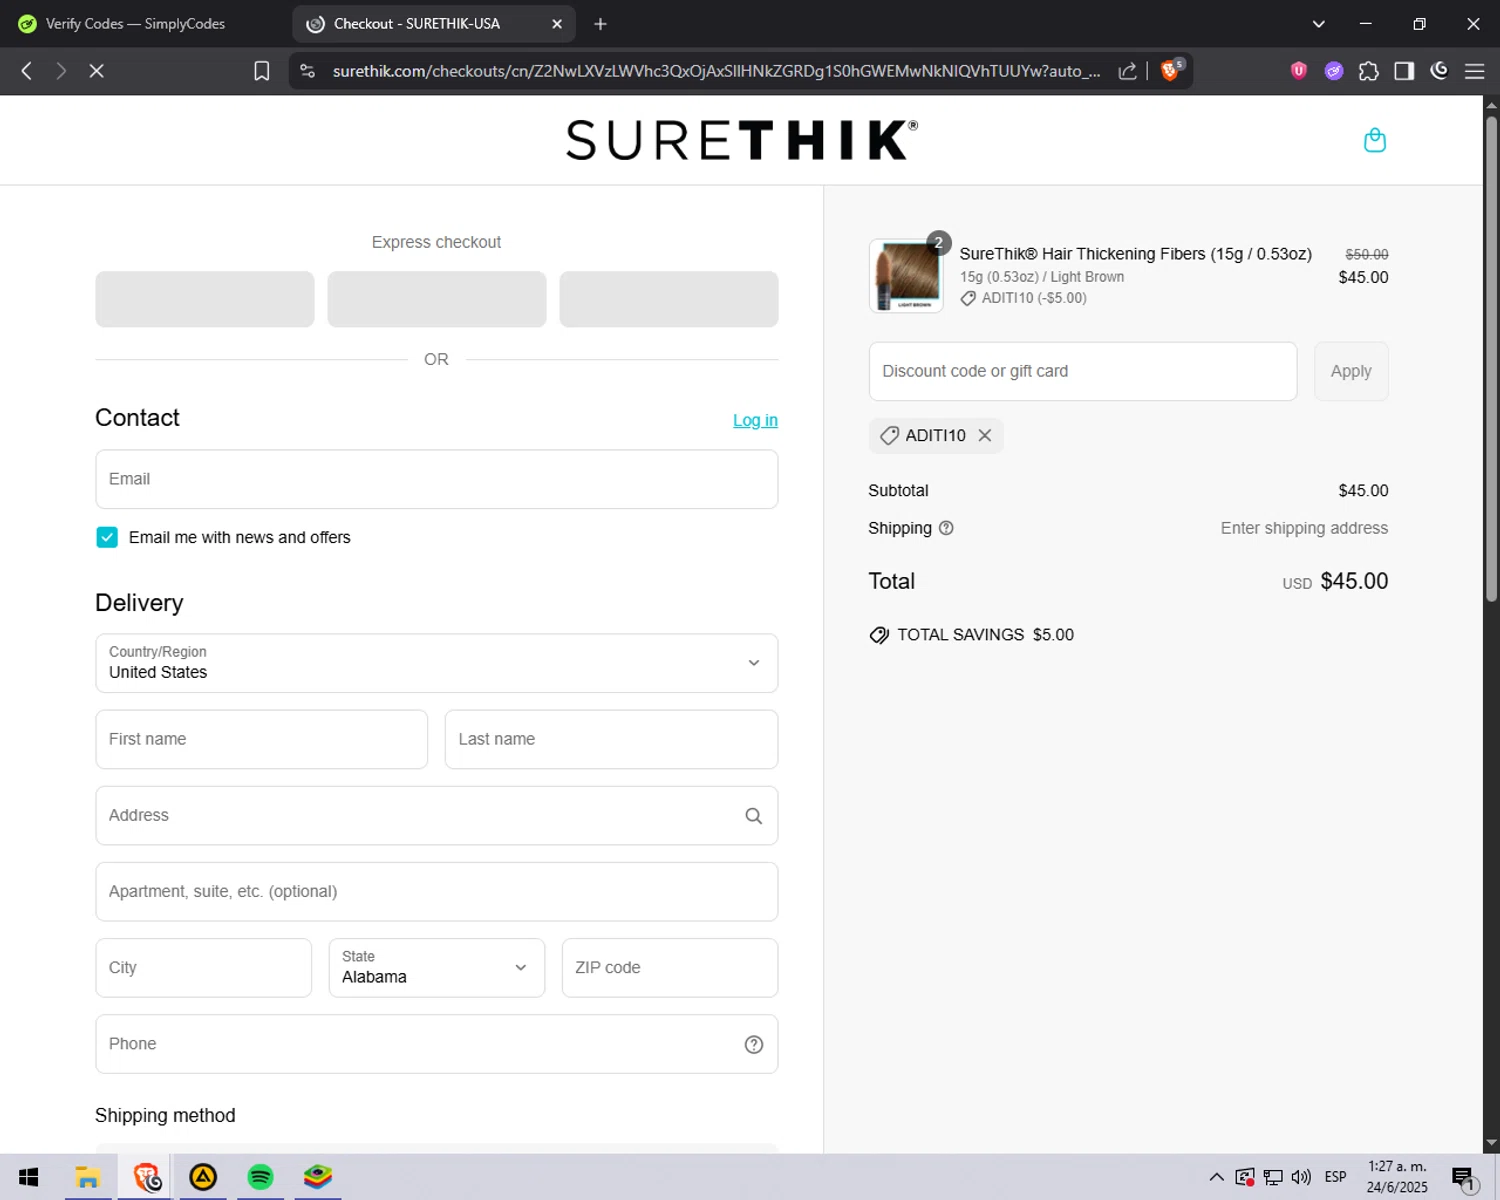
Task: Click the middle express checkout button
Action: click(437, 299)
